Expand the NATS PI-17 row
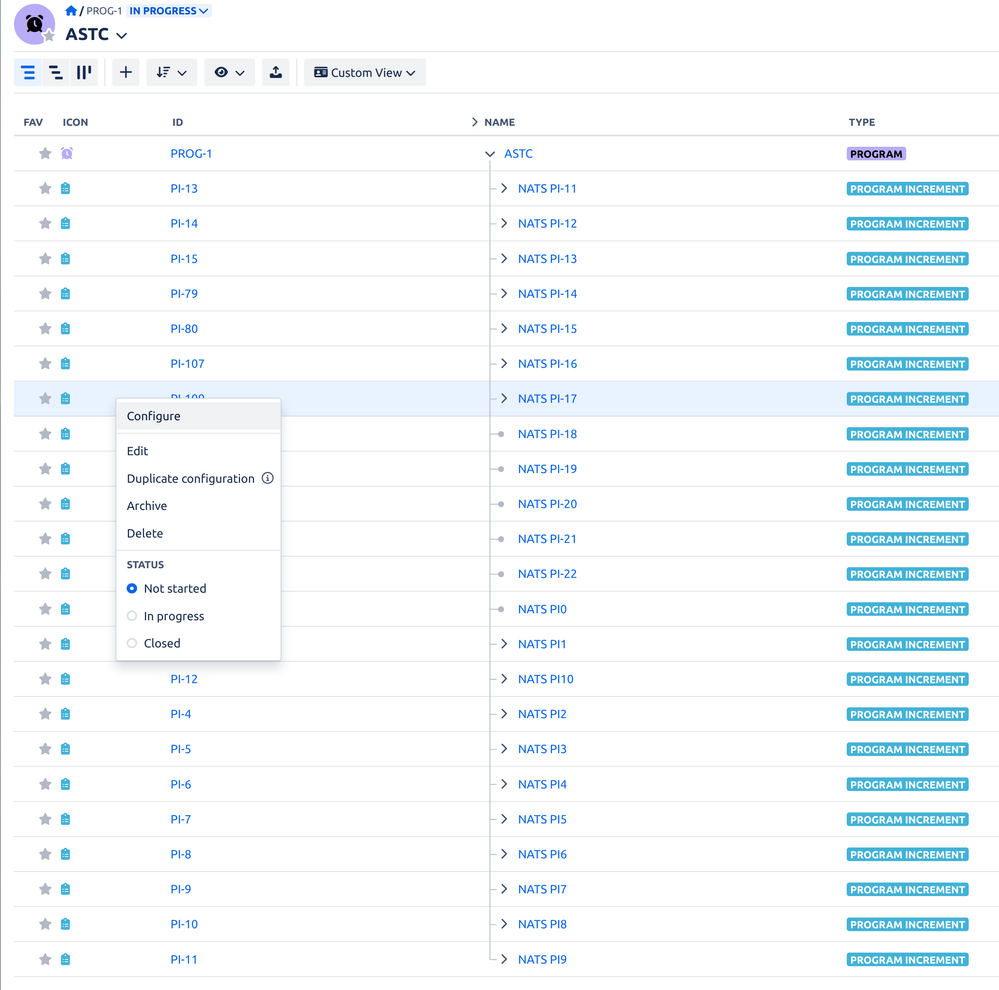The height and width of the screenshot is (990, 999). click(504, 399)
